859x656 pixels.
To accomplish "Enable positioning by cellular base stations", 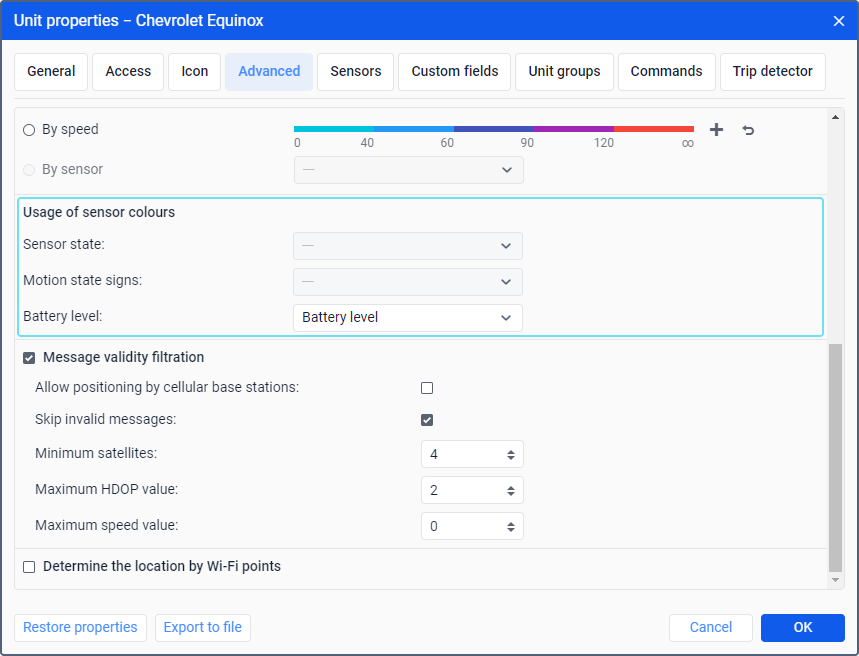I will click(x=427, y=388).
